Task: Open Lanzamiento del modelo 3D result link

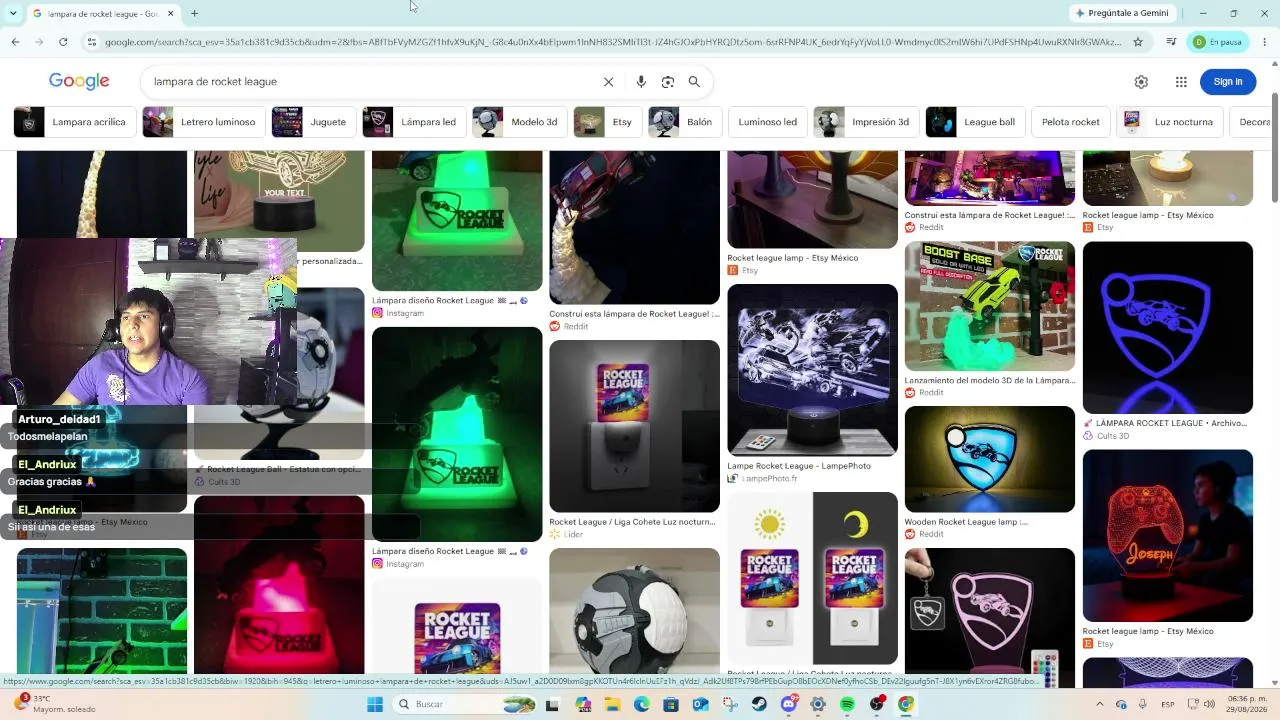Action: click(x=990, y=381)
